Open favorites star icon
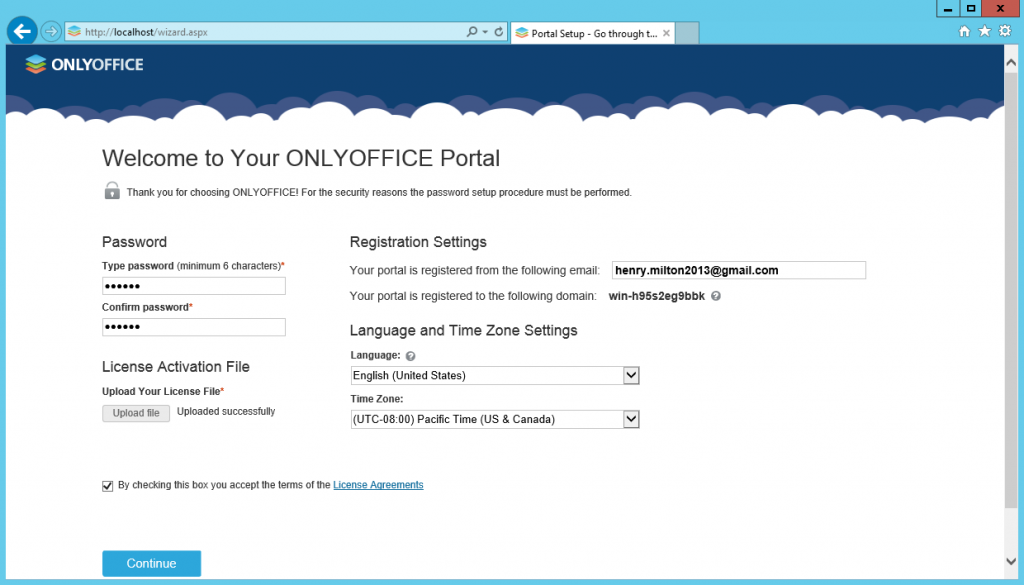This screenshot has width=1024, height=585. coord(984,31)
